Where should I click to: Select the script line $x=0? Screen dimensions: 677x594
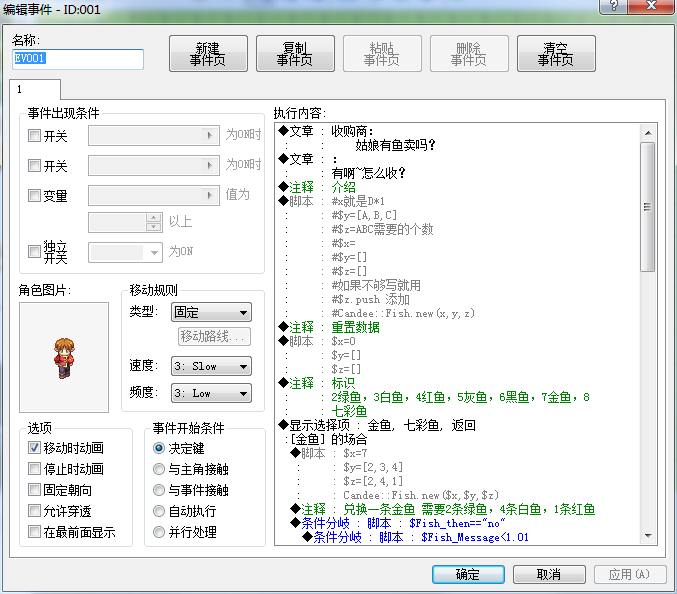343,341
